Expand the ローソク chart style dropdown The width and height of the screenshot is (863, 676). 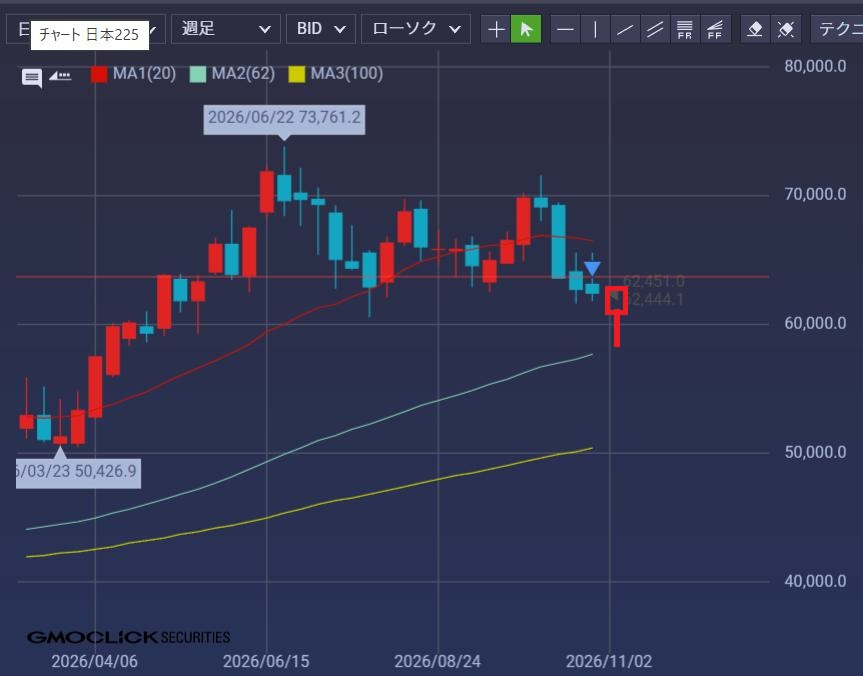tap(416, 29)
